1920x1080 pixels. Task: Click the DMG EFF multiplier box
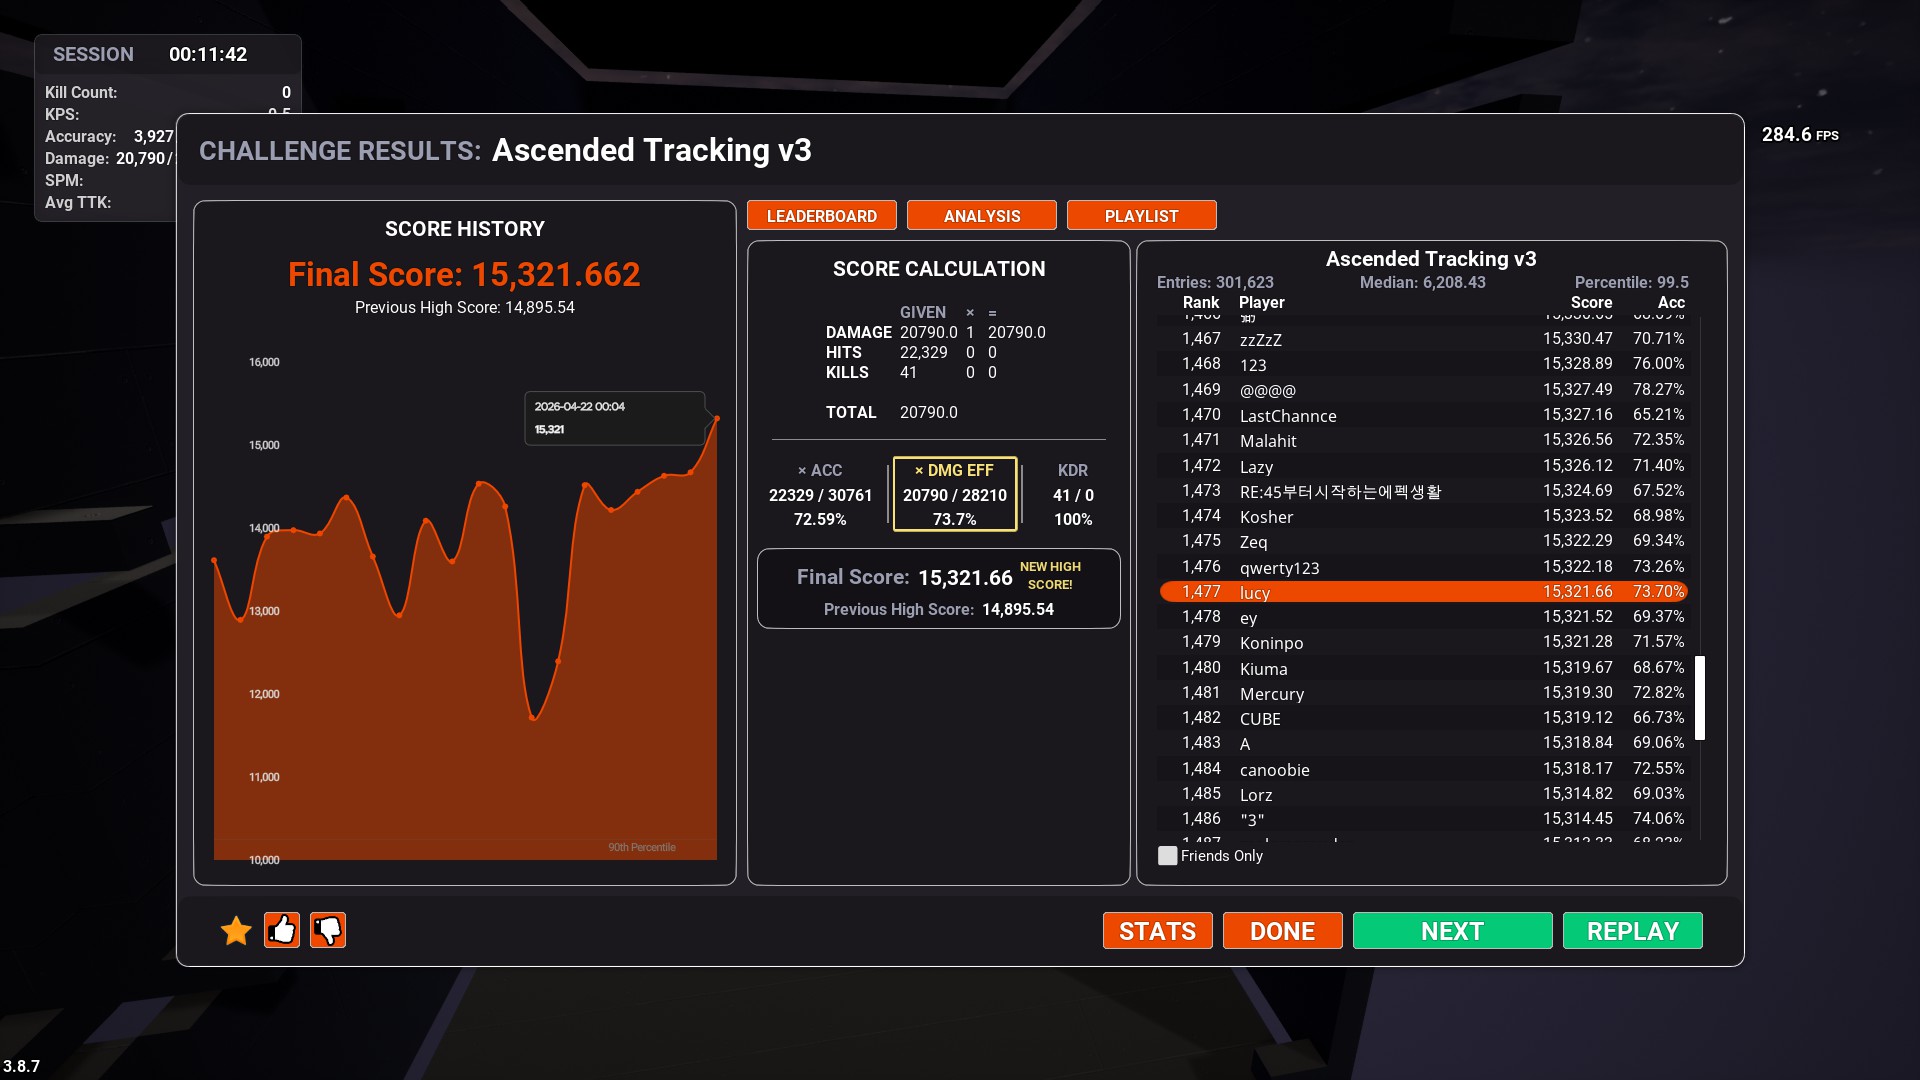point(954,494)
